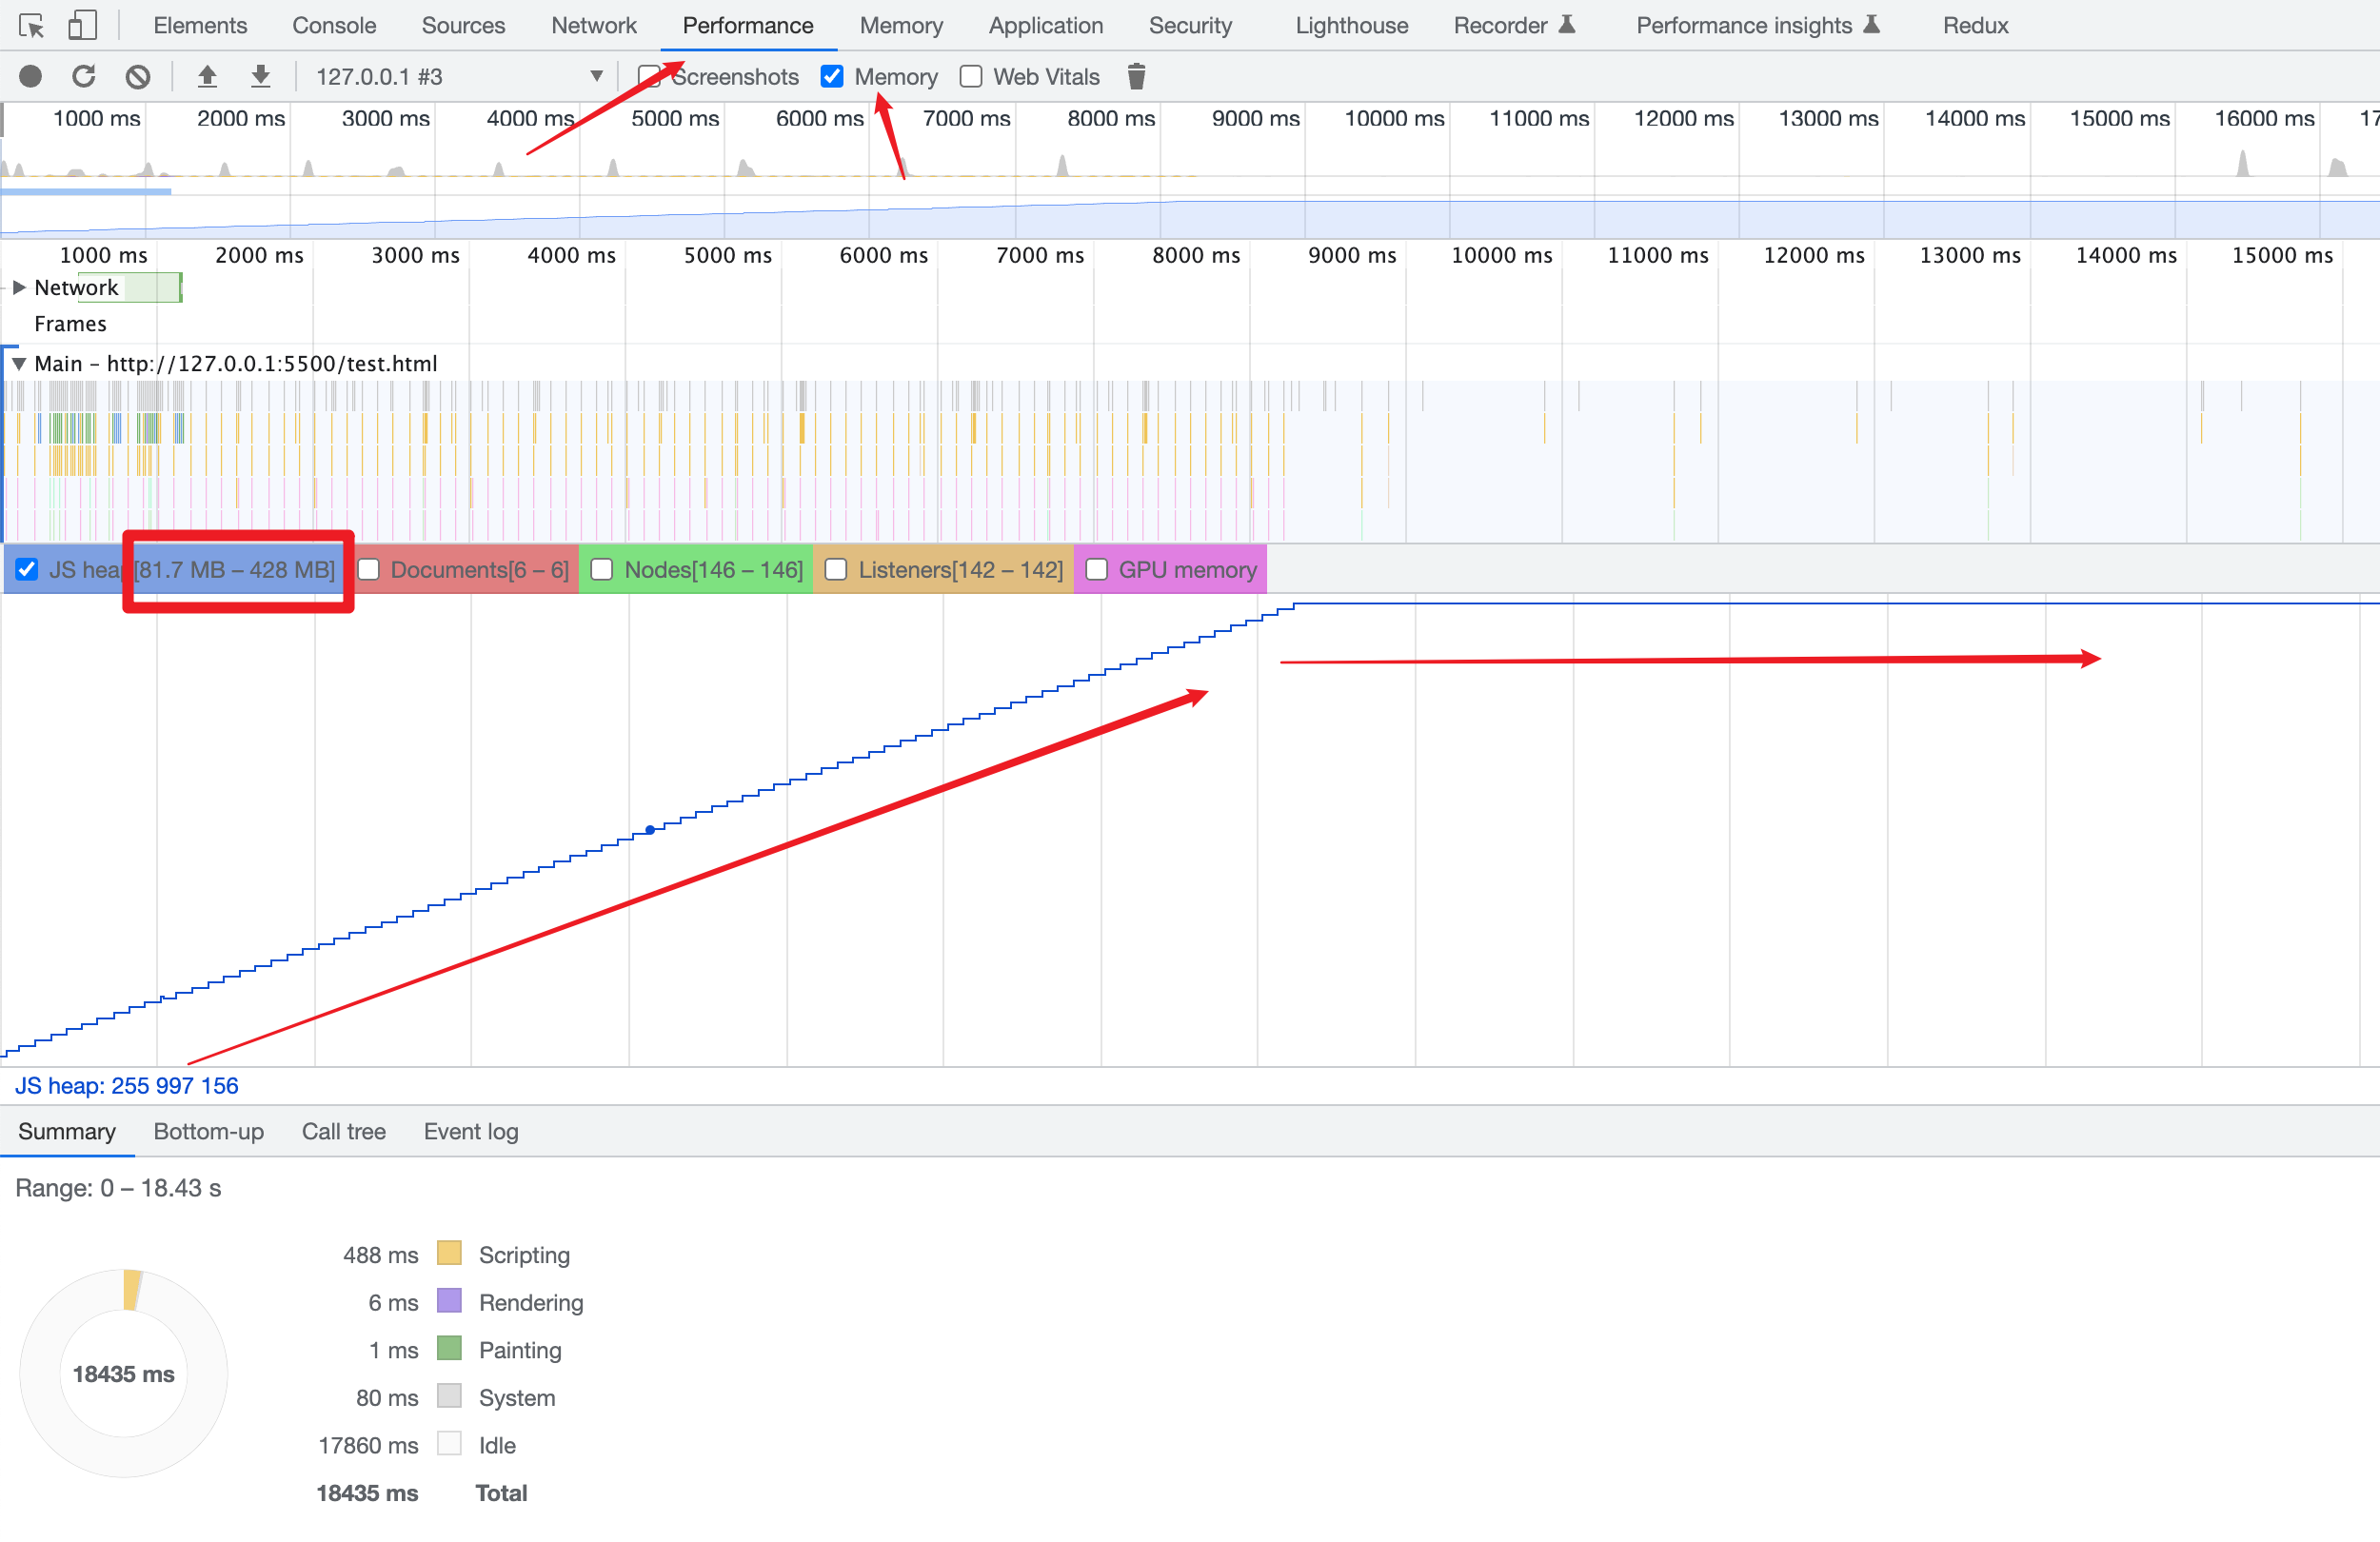Click the collect garbage trash icon
Image resolution: width=2380 pixels, height=1542 pixels.
pyautogui.click(x=1136, y=77)
